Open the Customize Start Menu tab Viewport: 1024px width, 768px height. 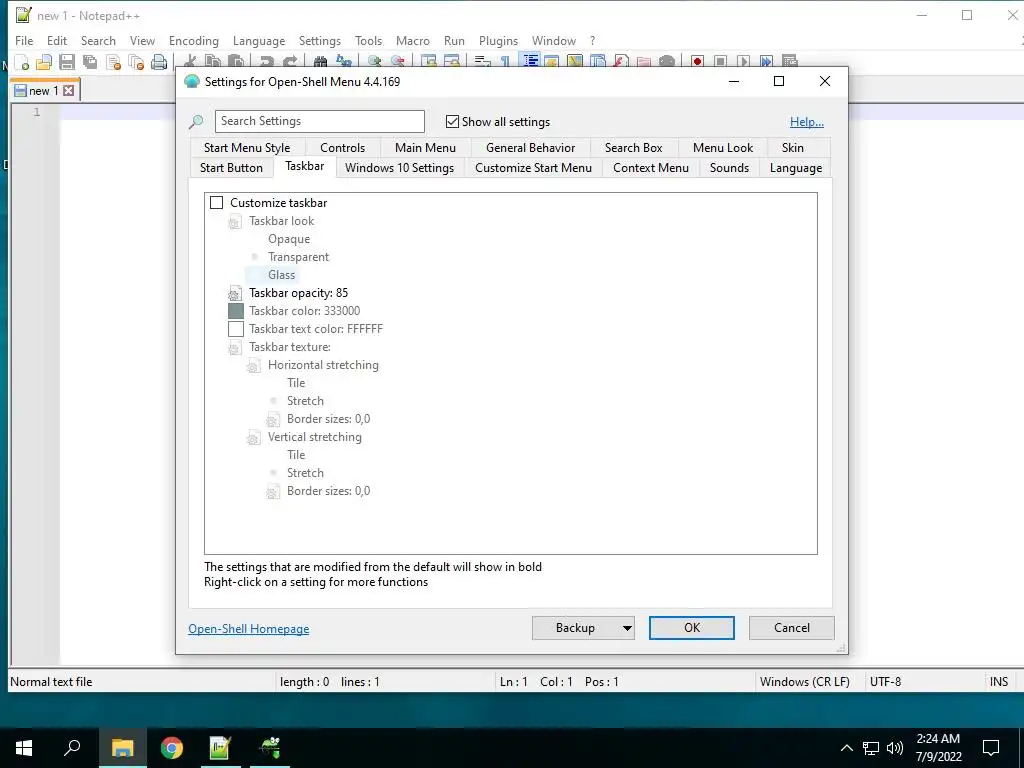pyautogui.click(x=534, y=168)
